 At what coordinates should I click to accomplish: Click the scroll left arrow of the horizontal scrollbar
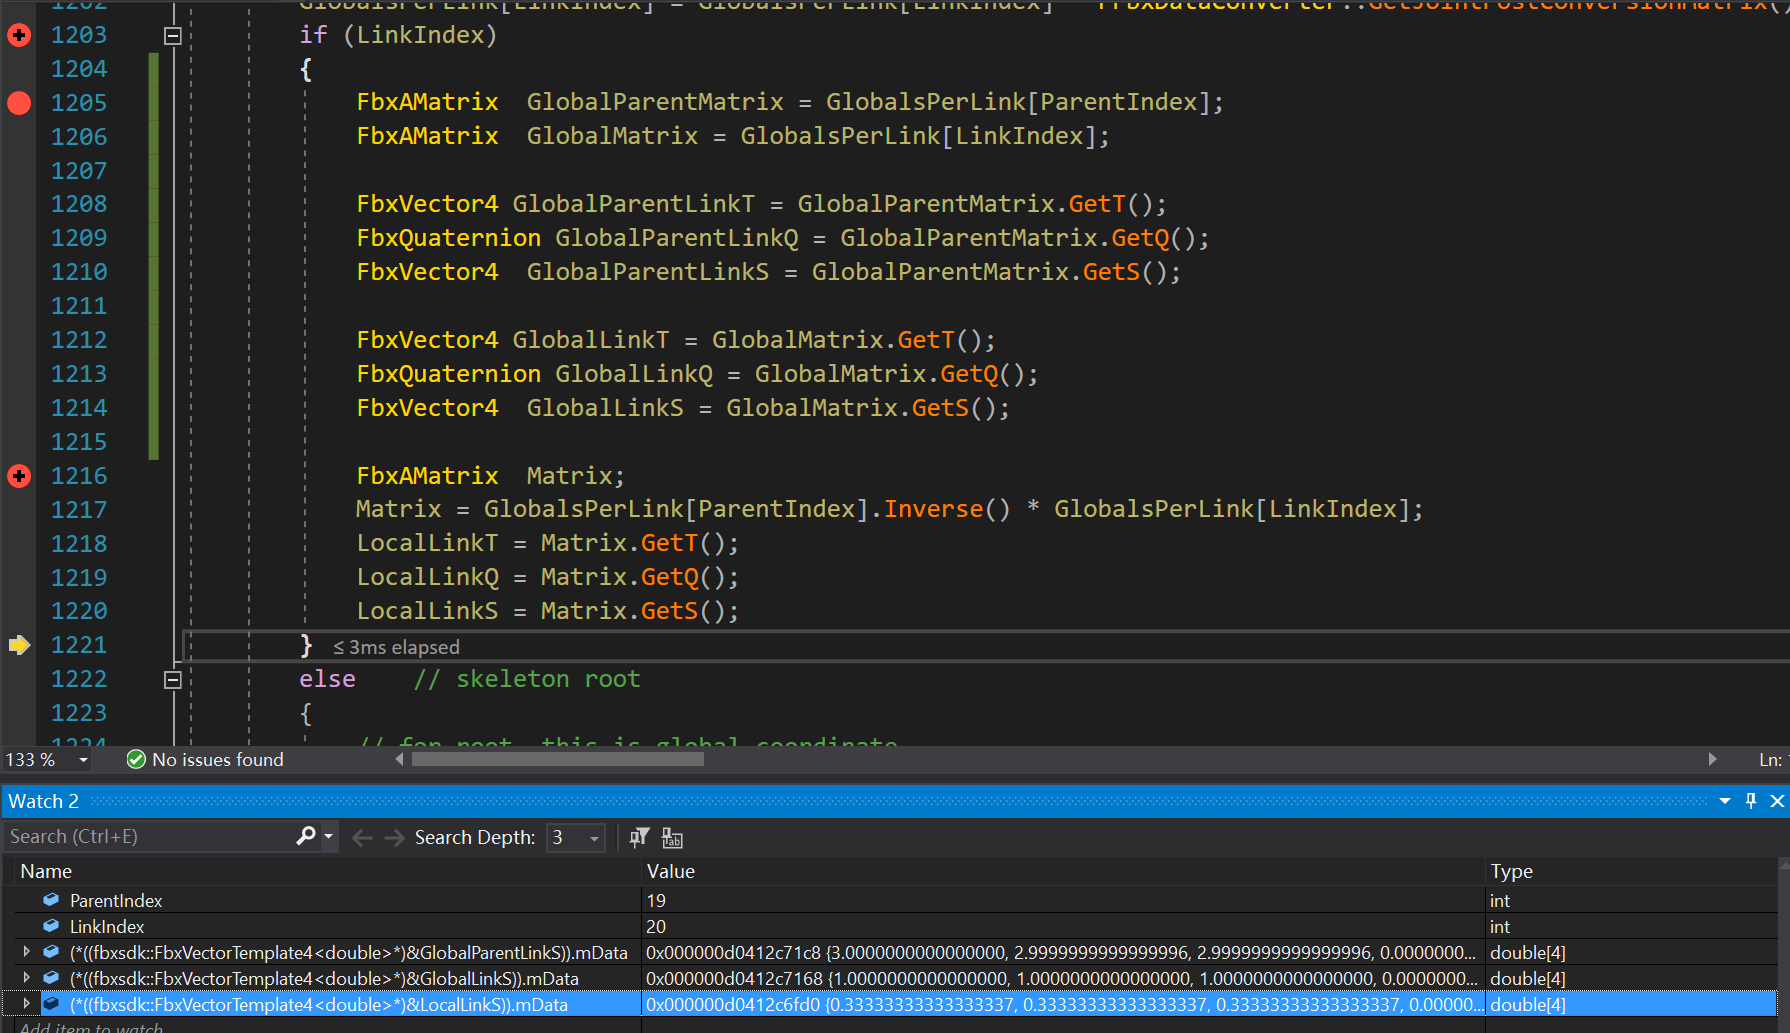pyautogui.click(x=400, y=759)
